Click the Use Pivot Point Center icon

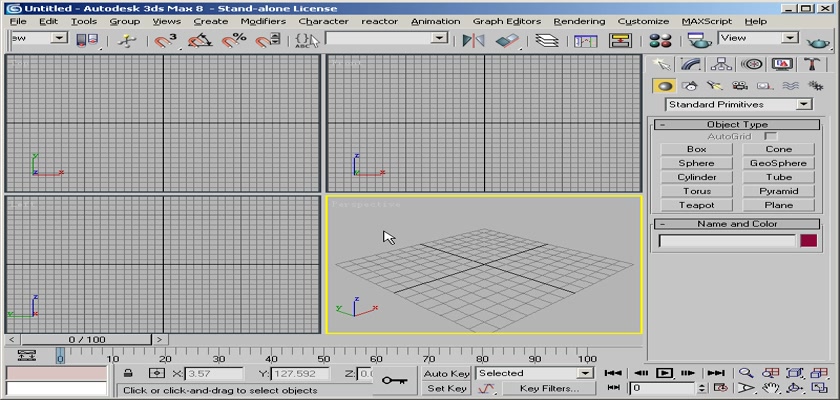click(88, 40)
